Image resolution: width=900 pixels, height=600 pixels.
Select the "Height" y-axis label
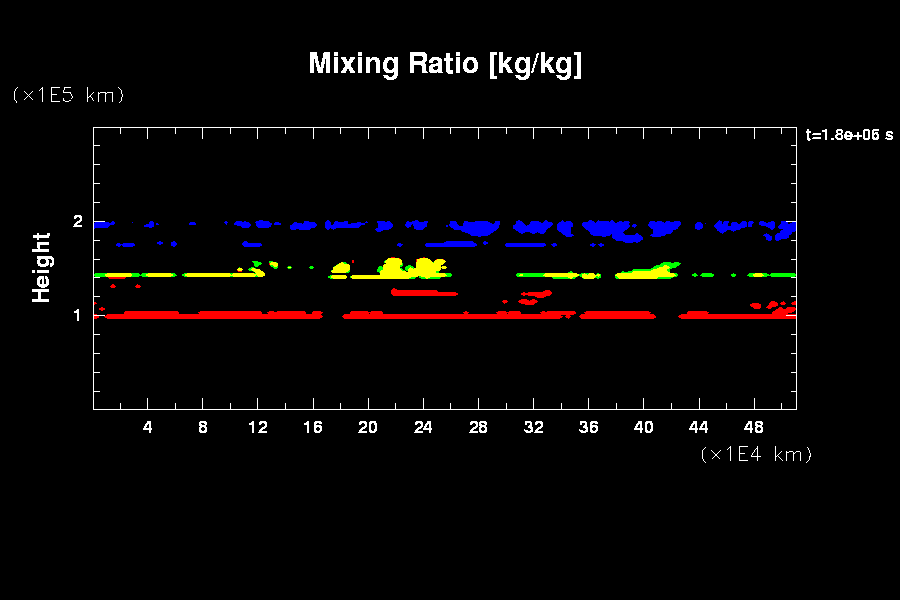[x=42, y=267]
